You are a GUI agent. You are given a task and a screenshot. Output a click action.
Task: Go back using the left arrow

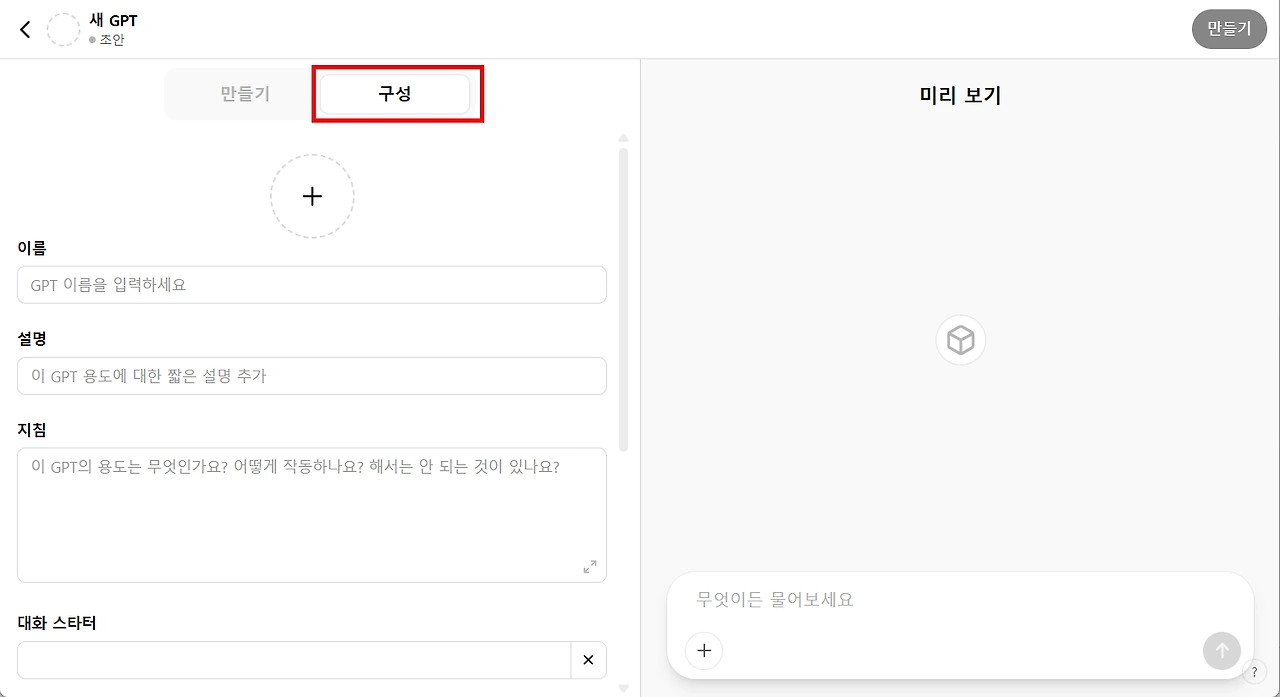tap(25, 30)
